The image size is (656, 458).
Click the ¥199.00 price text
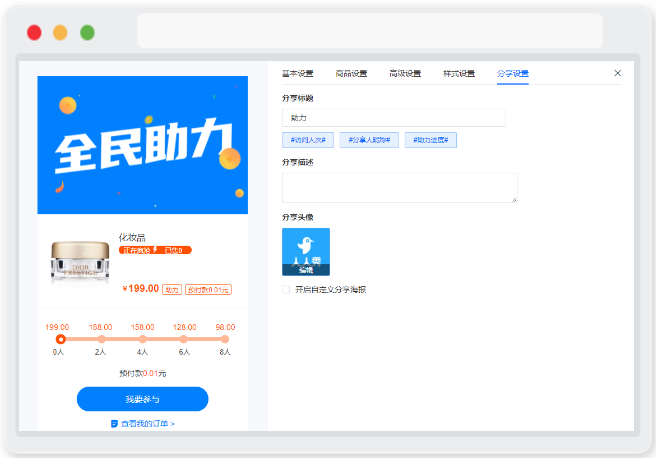[x=141, y=289]
